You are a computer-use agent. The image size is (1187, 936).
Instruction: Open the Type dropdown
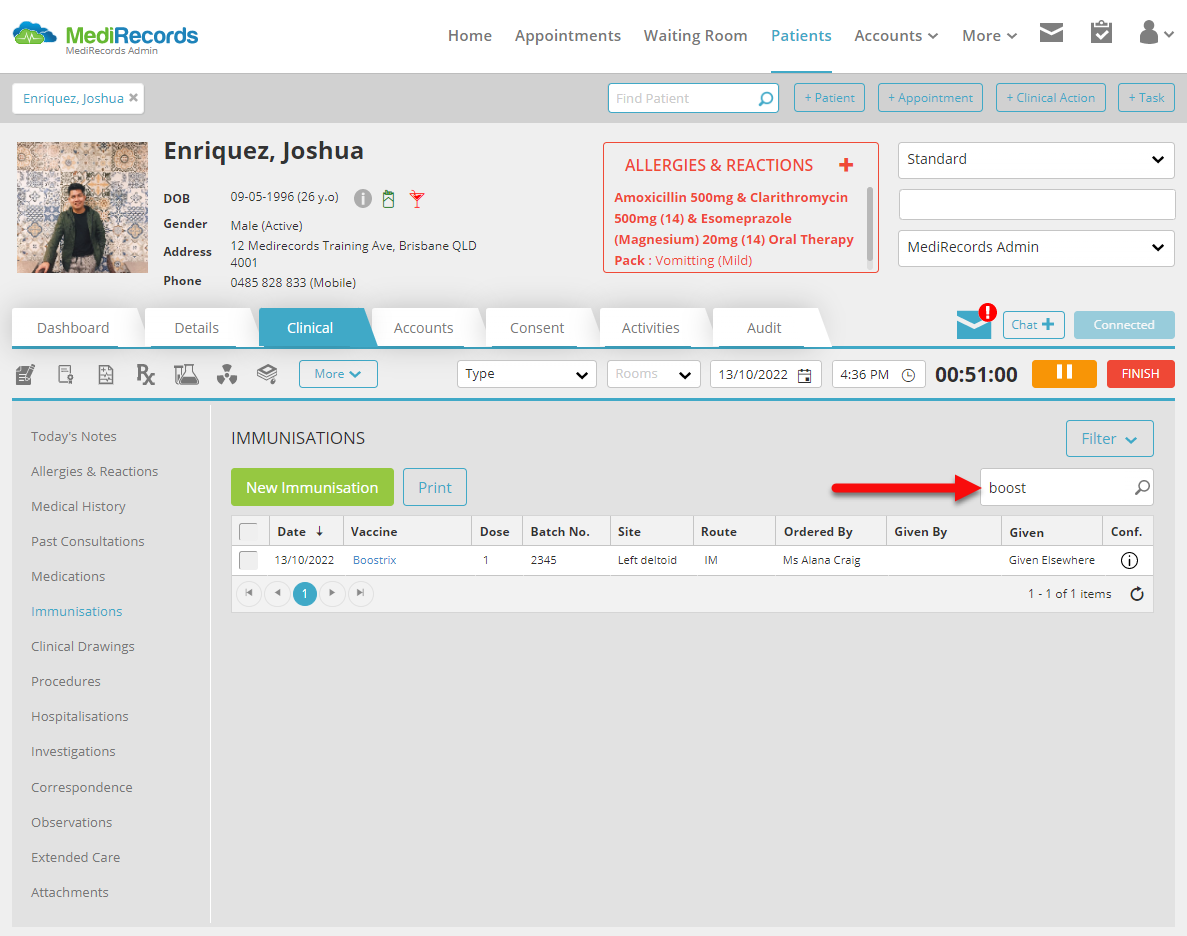click(526, 374)
